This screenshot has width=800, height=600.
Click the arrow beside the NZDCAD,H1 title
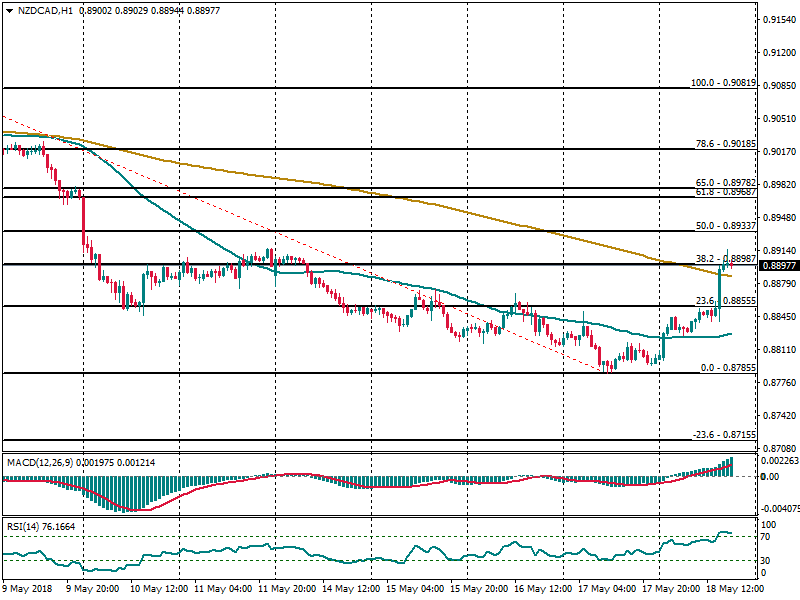(x=9, y=10)
